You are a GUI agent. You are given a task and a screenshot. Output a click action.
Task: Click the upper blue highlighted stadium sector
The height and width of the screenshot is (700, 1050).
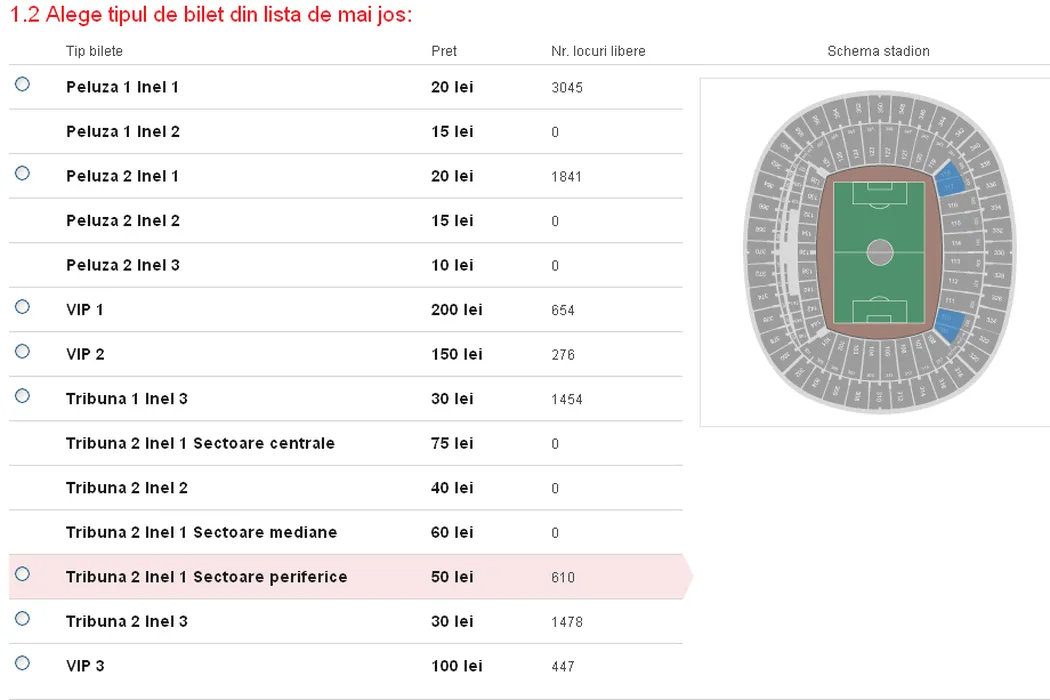click(x=950, y=180)
